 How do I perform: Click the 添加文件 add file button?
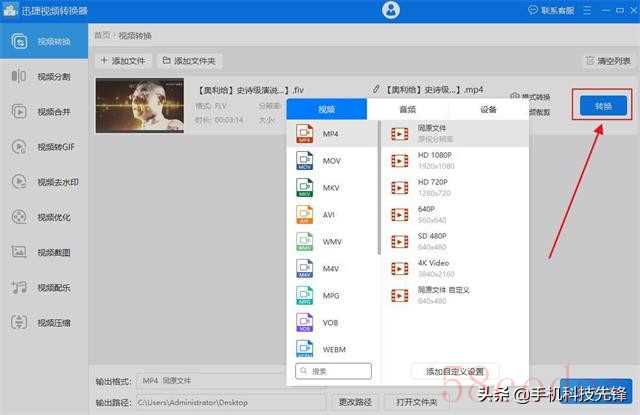click(x=123, y=61)
